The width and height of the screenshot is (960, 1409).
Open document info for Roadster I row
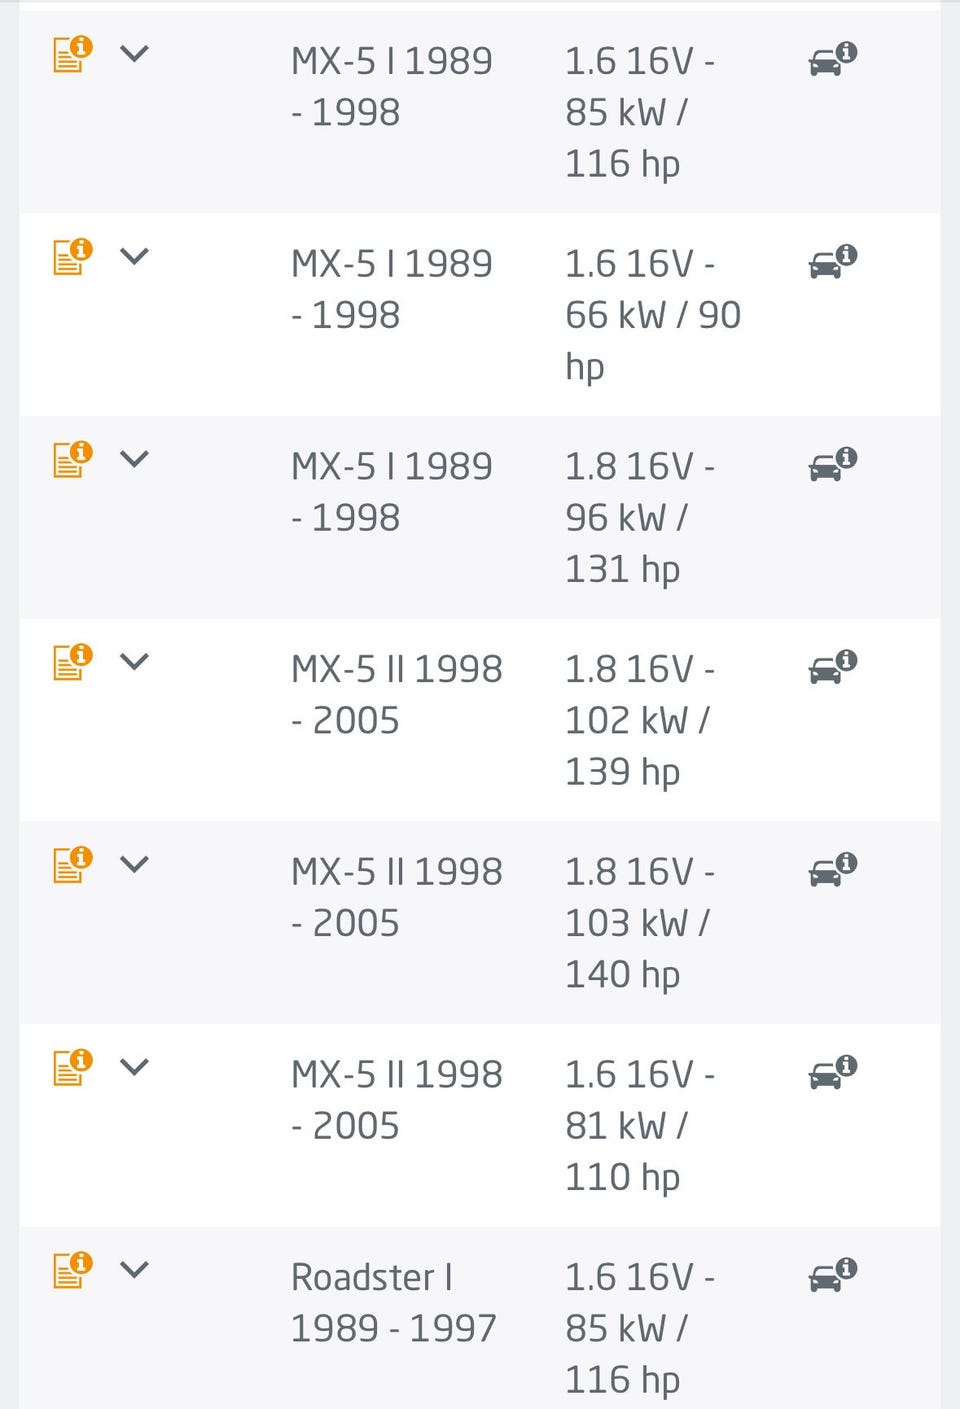(x=72, y=1270)
